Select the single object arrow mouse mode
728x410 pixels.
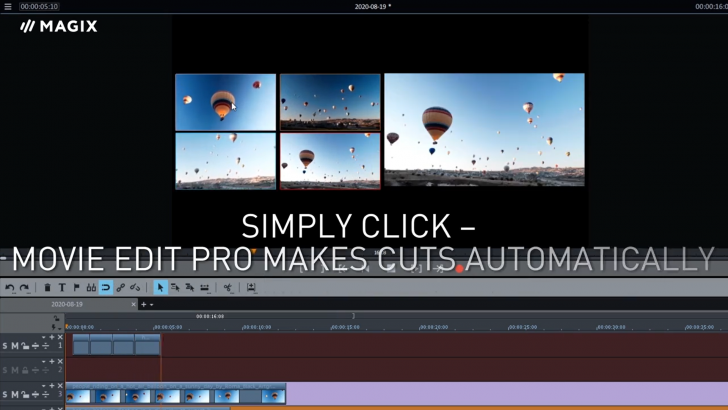[161, 288]
